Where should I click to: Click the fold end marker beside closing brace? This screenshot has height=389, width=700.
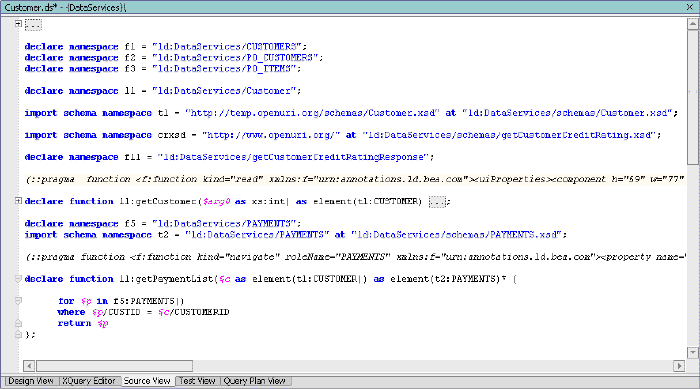[18, 334]
